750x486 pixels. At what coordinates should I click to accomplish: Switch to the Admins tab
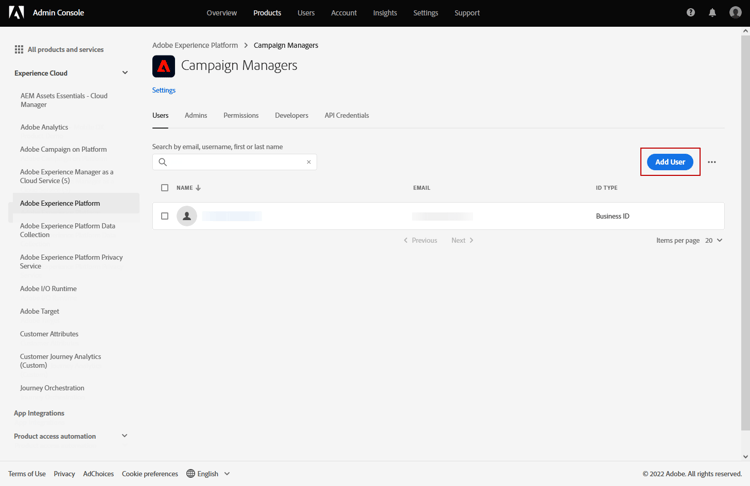pyautogui.click(x=196, y=115)
